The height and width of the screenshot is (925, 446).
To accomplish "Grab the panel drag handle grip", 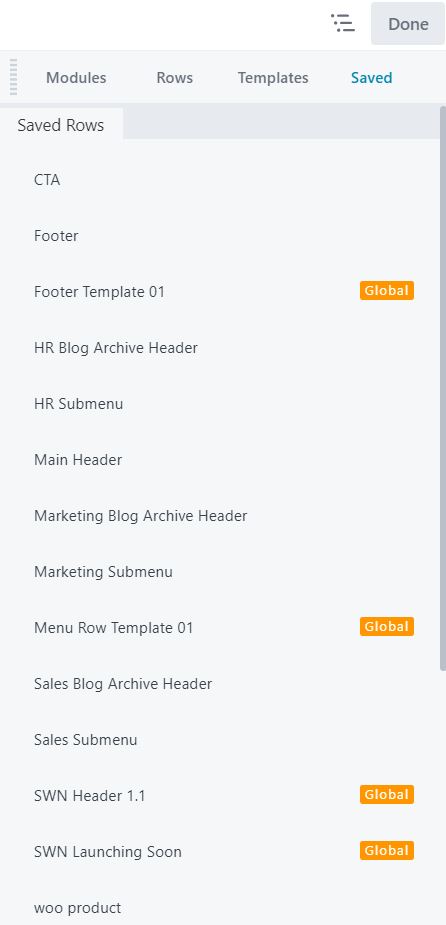I will [14, 77].
